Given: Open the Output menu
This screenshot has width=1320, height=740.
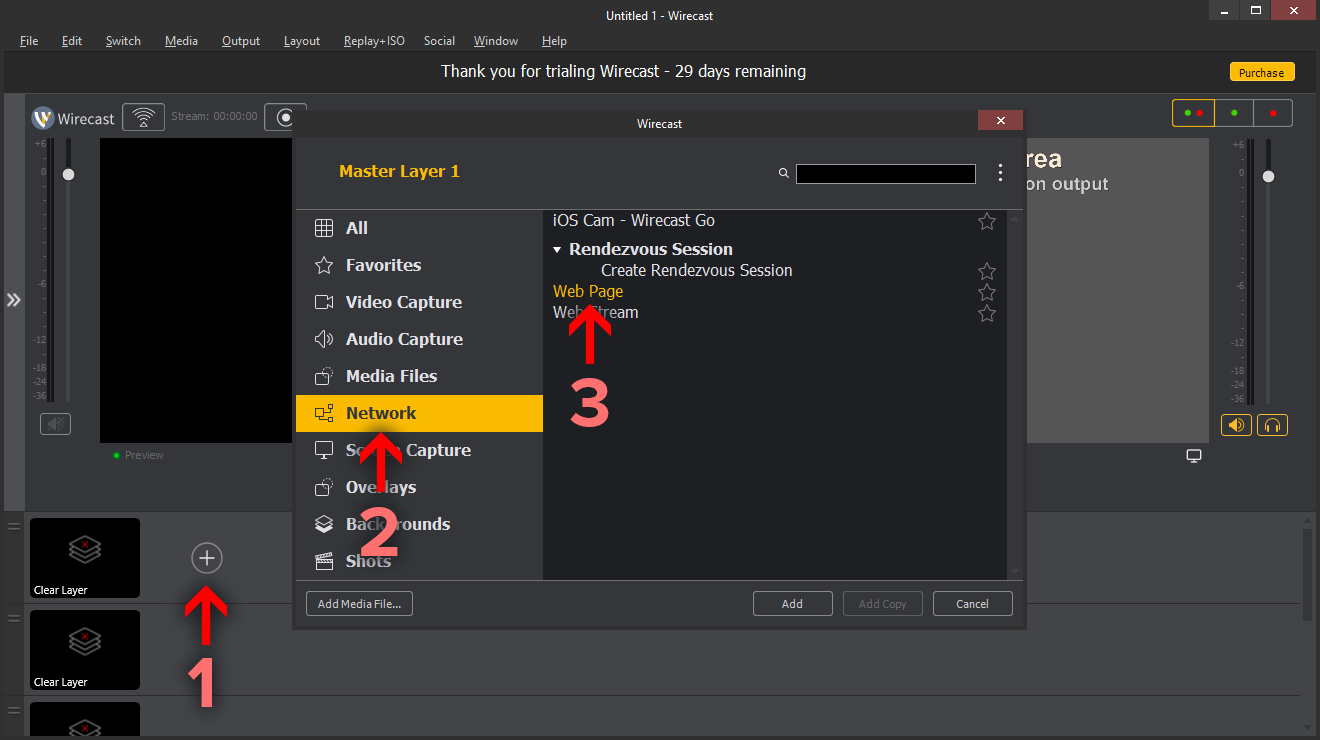Looking at the screenshot, I should pyautogui.click(x=241, y=41).
